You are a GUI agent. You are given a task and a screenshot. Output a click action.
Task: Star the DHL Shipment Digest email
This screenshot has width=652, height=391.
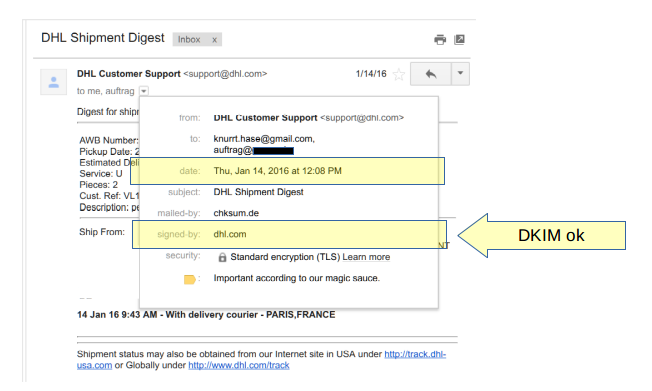399,74
